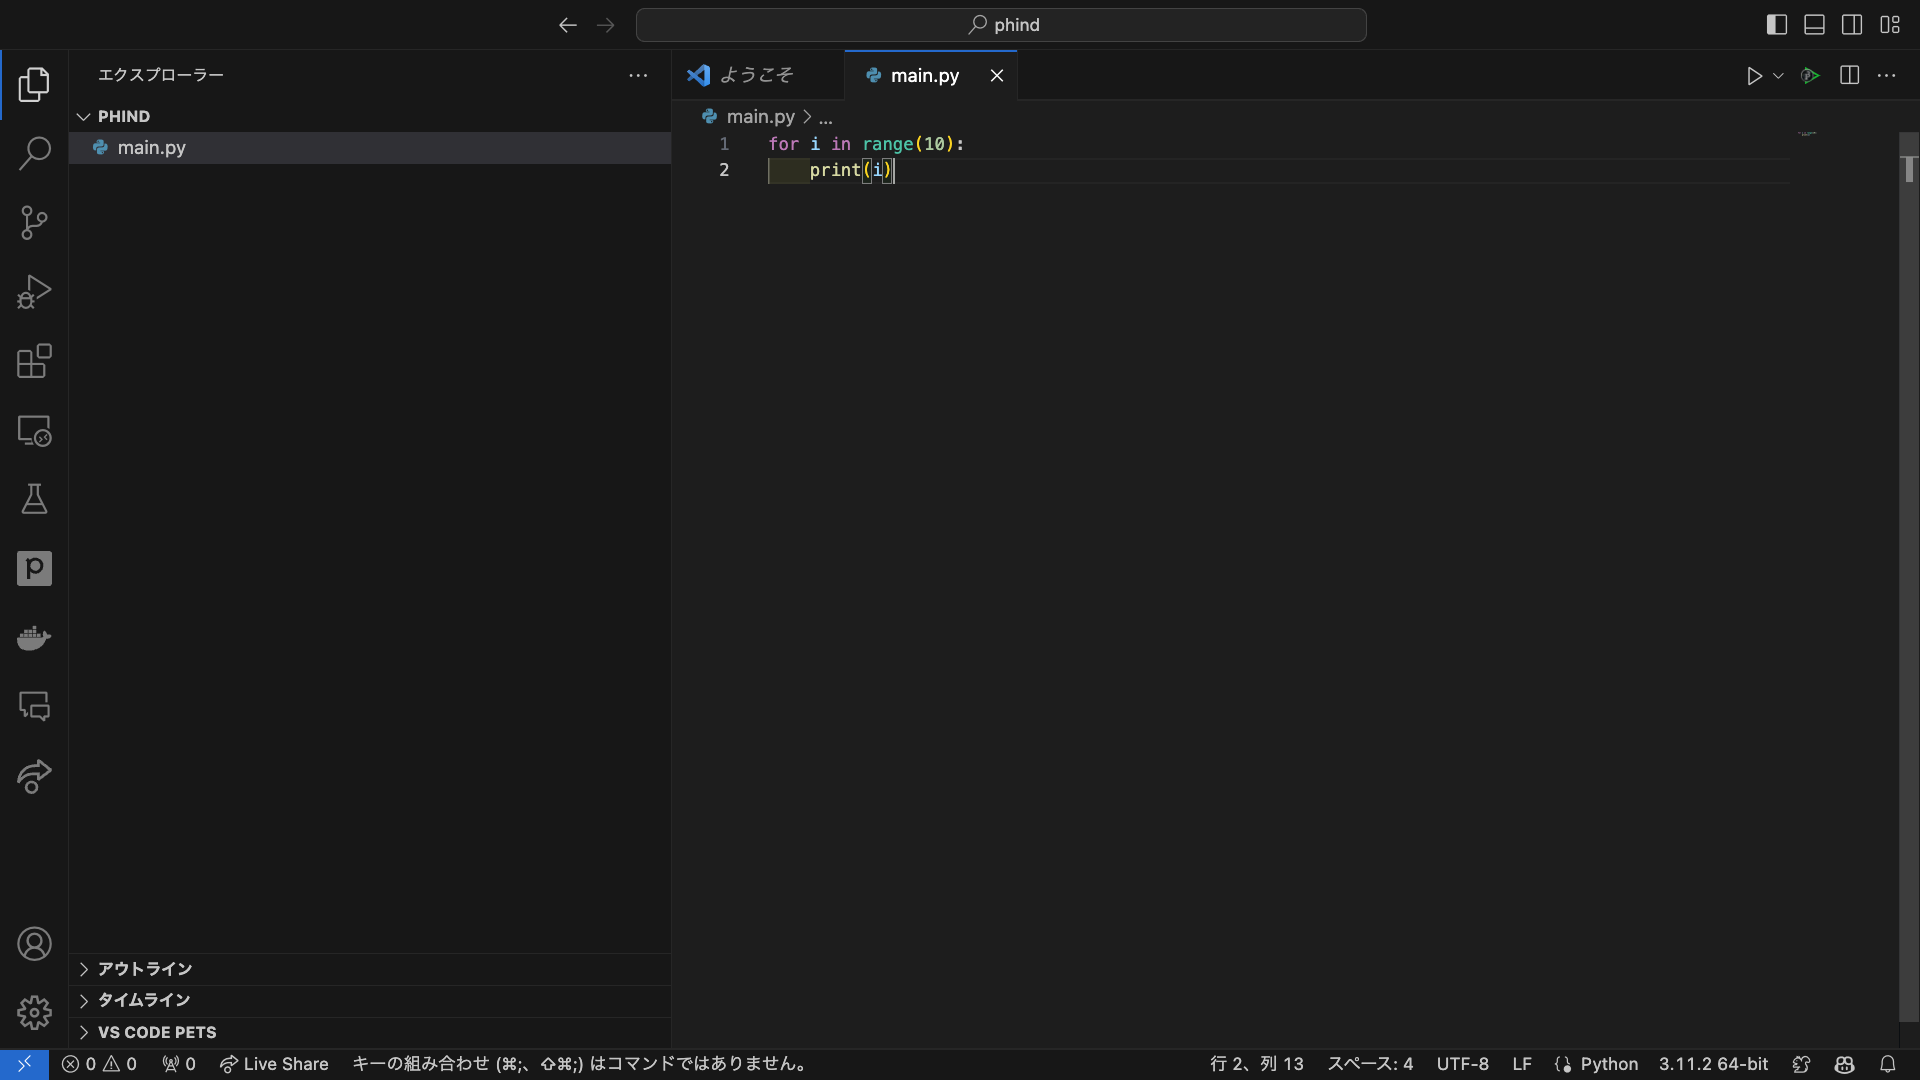
Task: Click Live Share in the status bar
Action: pos(274,1064)
